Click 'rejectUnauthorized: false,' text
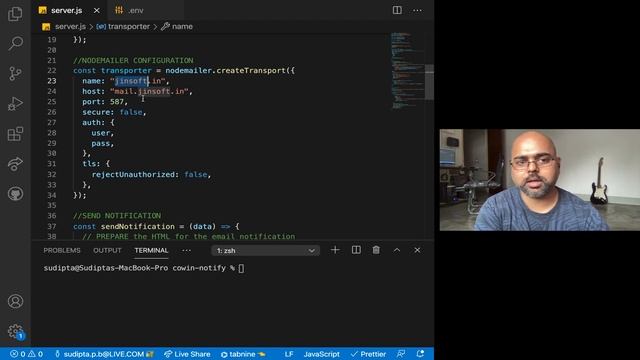Image resolution: width=640 pixels, height=360 pixels. 151,174
